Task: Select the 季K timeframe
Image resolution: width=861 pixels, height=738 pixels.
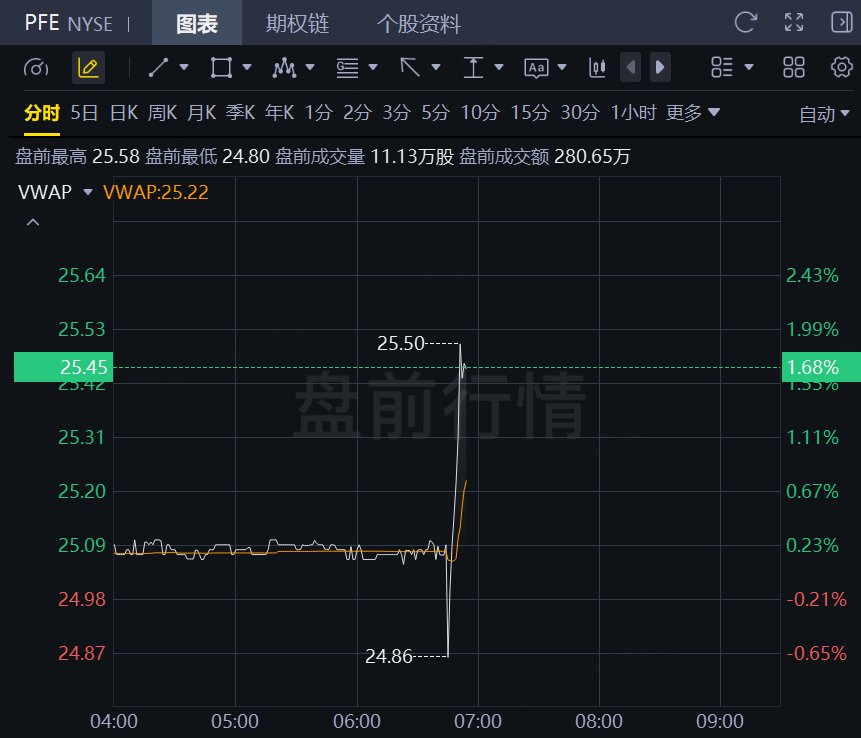Action: pos(241,113)
